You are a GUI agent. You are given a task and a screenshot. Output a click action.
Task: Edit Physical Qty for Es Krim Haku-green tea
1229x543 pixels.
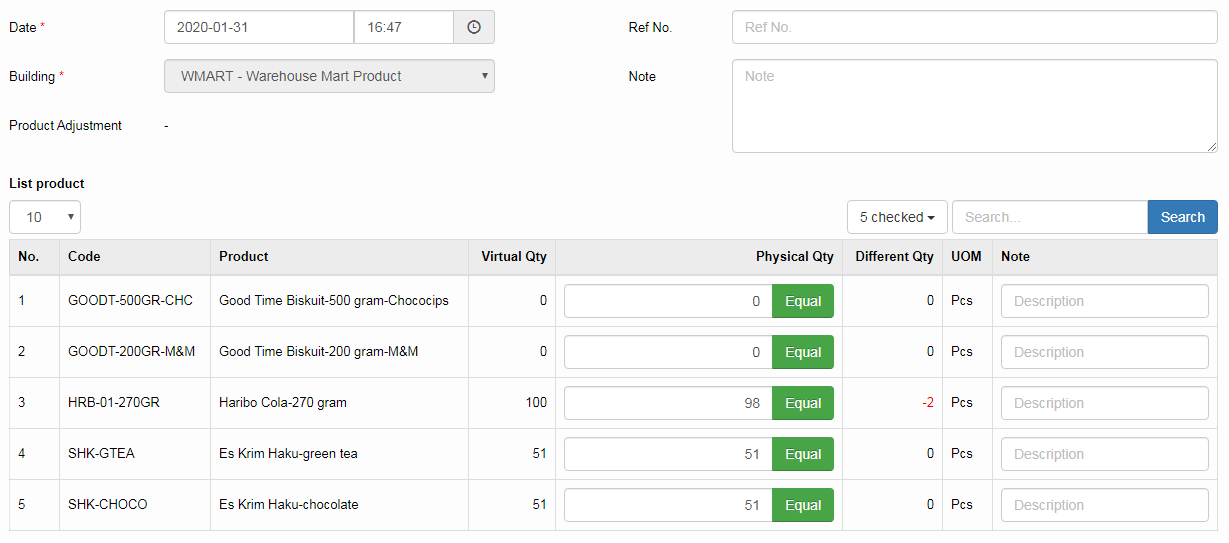click(668, 454)
